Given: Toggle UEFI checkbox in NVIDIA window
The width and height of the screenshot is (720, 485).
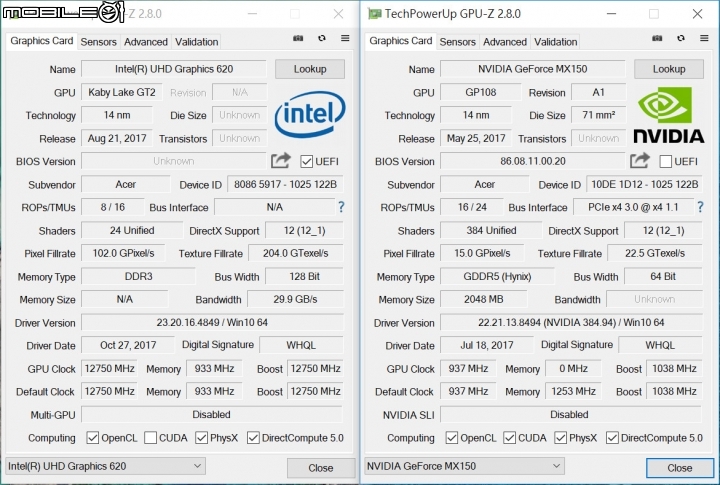Looking at the screenshot, I should tap(665, 162).
